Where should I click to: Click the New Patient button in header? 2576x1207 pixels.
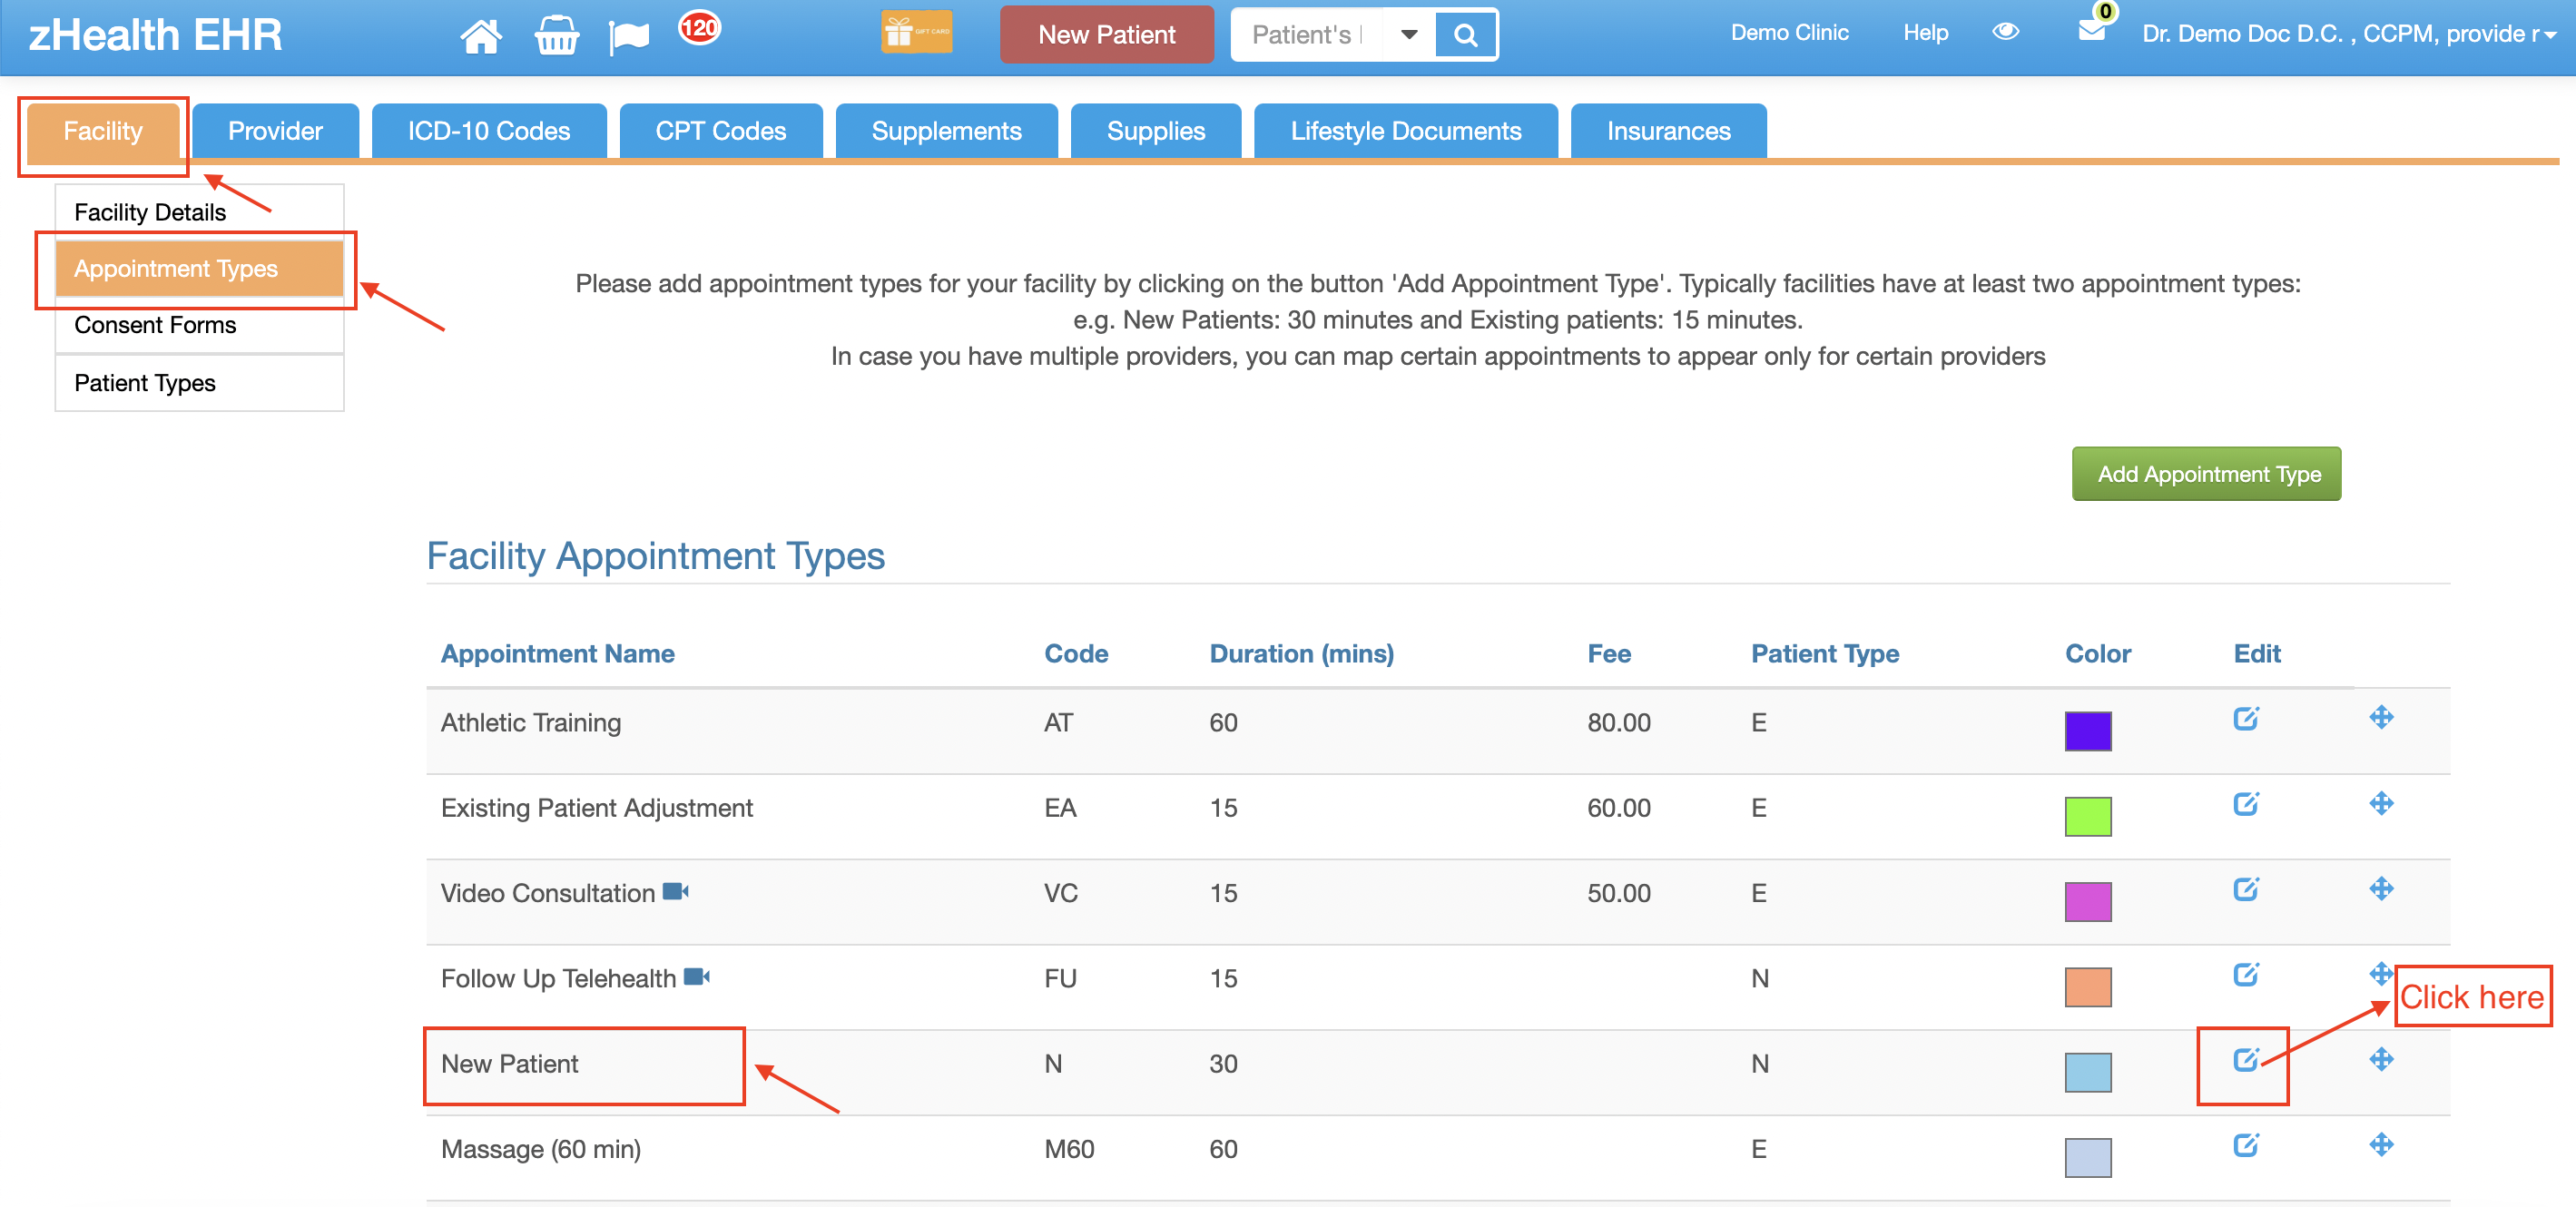point(1107,35)
